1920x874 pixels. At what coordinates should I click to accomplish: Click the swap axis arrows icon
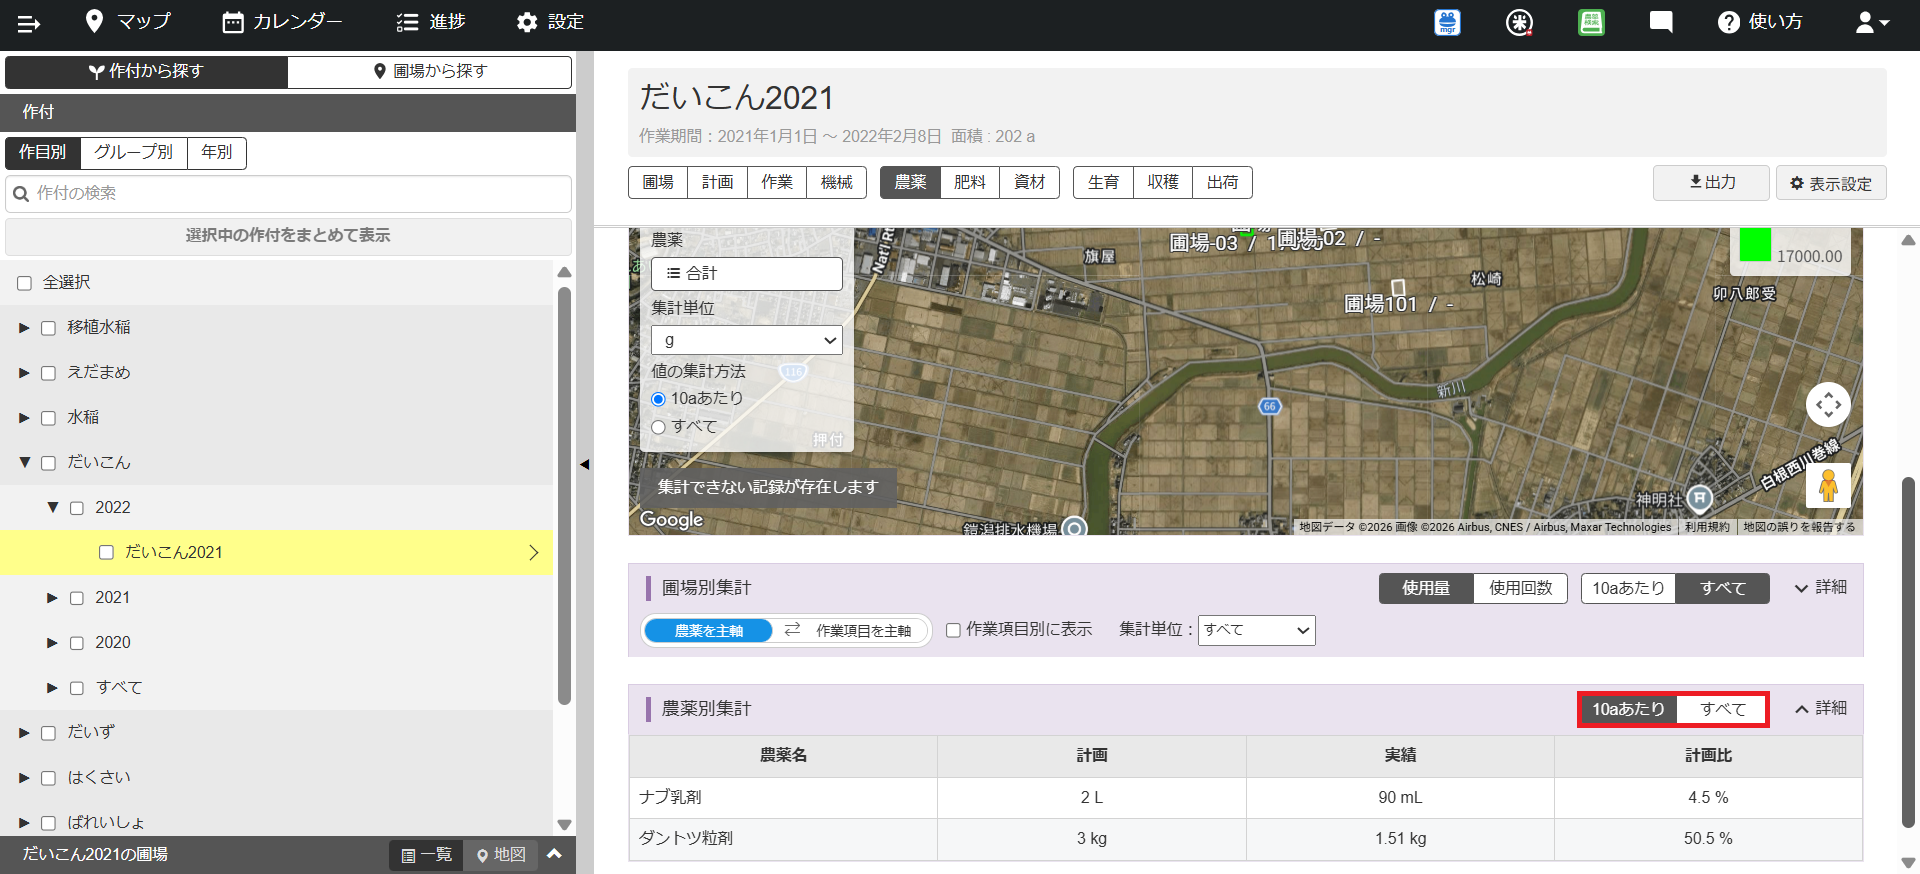(793, 630)
